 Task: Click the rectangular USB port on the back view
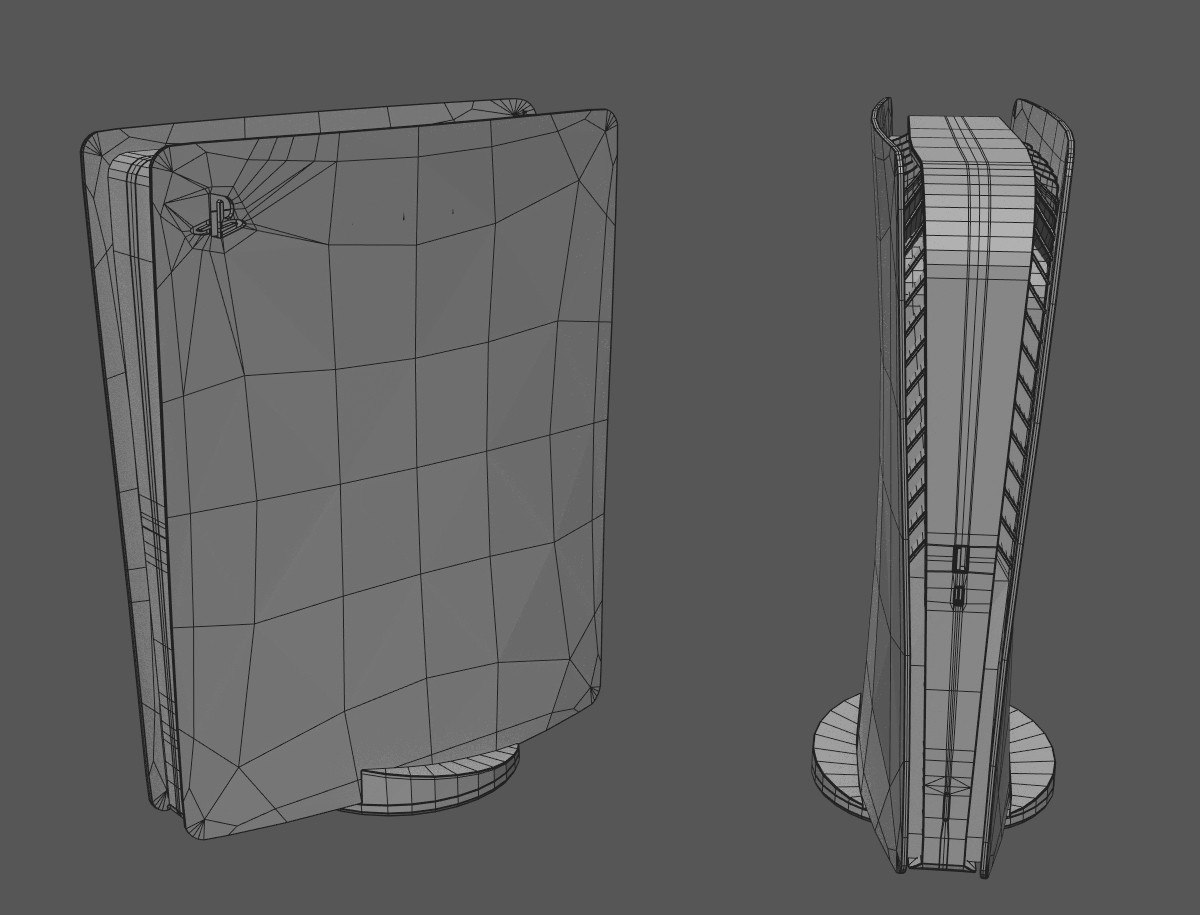point(961,560)
